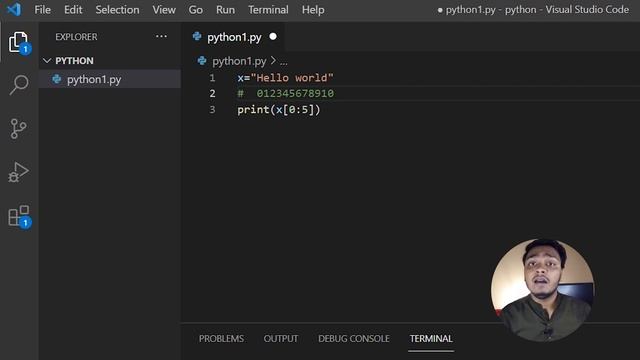Open the Extensions view
Image resolution: width=640 pixels, height=360 pixels.
[x=19, y=216]
